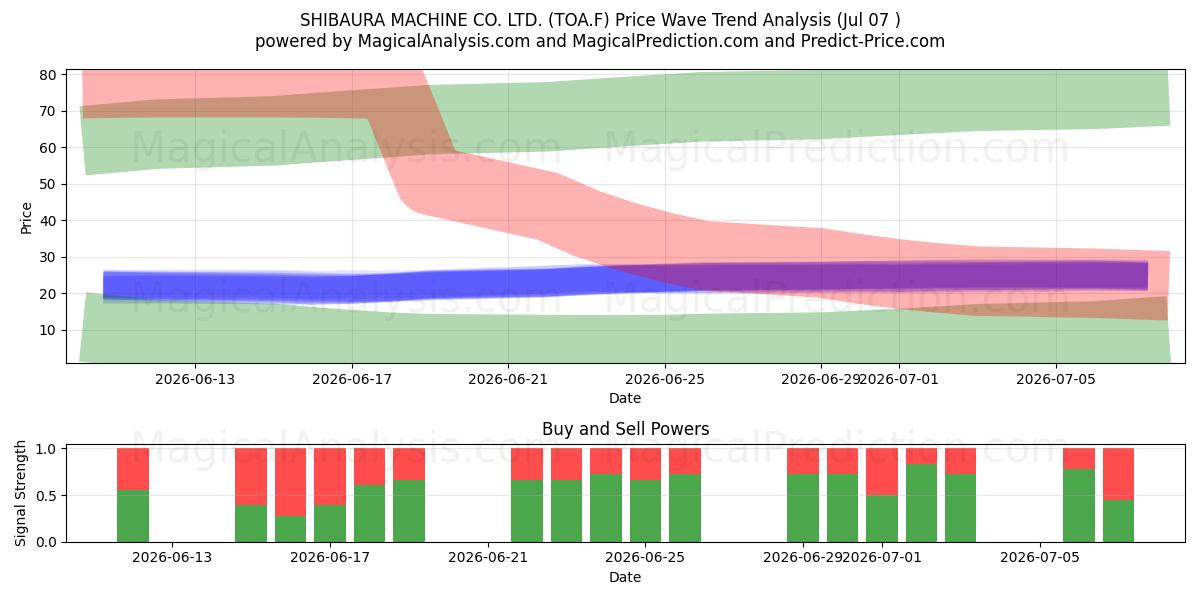Click 2026-06-25 date under the price chart

tap(665, 379)
